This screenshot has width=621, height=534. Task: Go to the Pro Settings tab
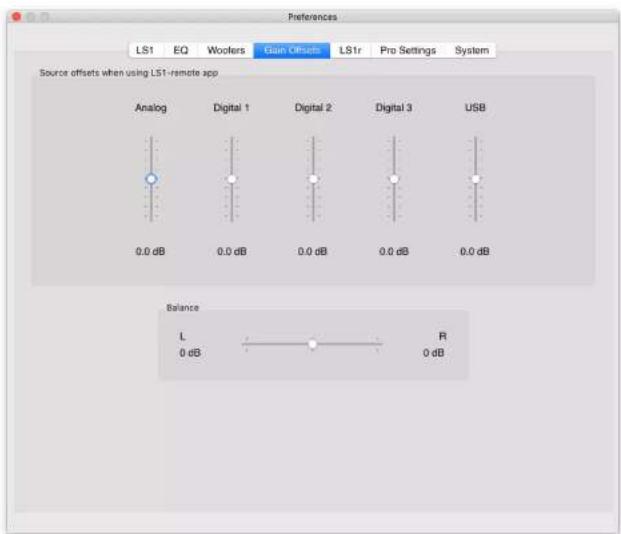[408, 50]
